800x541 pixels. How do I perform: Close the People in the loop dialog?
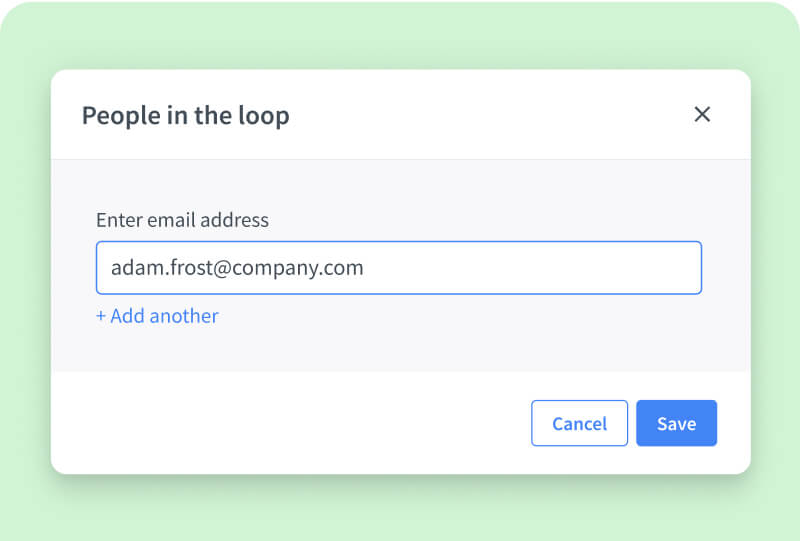(x=702, y=115)
